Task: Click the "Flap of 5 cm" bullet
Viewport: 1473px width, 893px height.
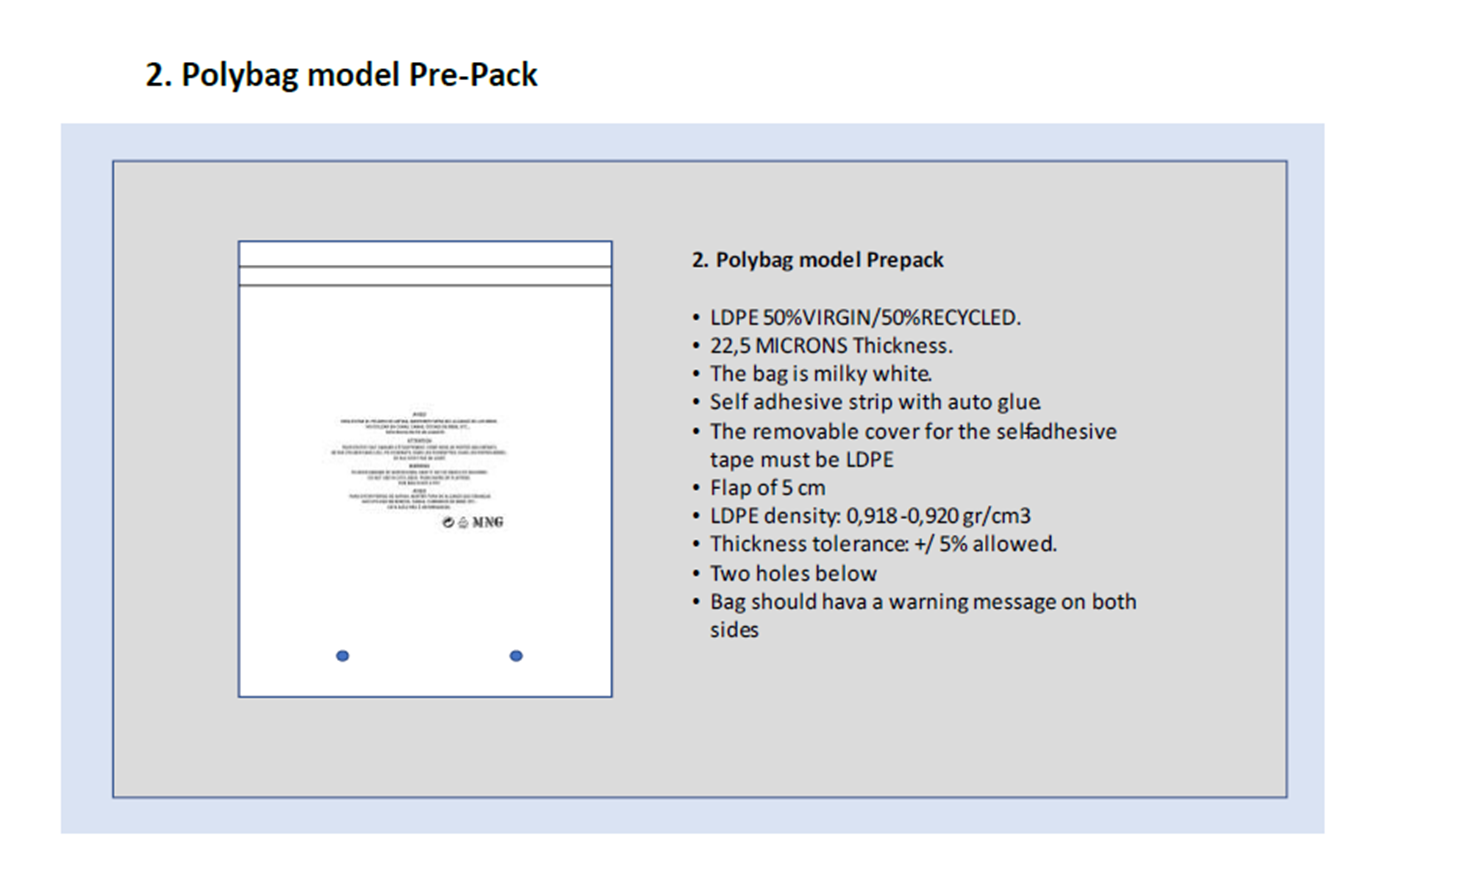Action: [x=767, y=488]
